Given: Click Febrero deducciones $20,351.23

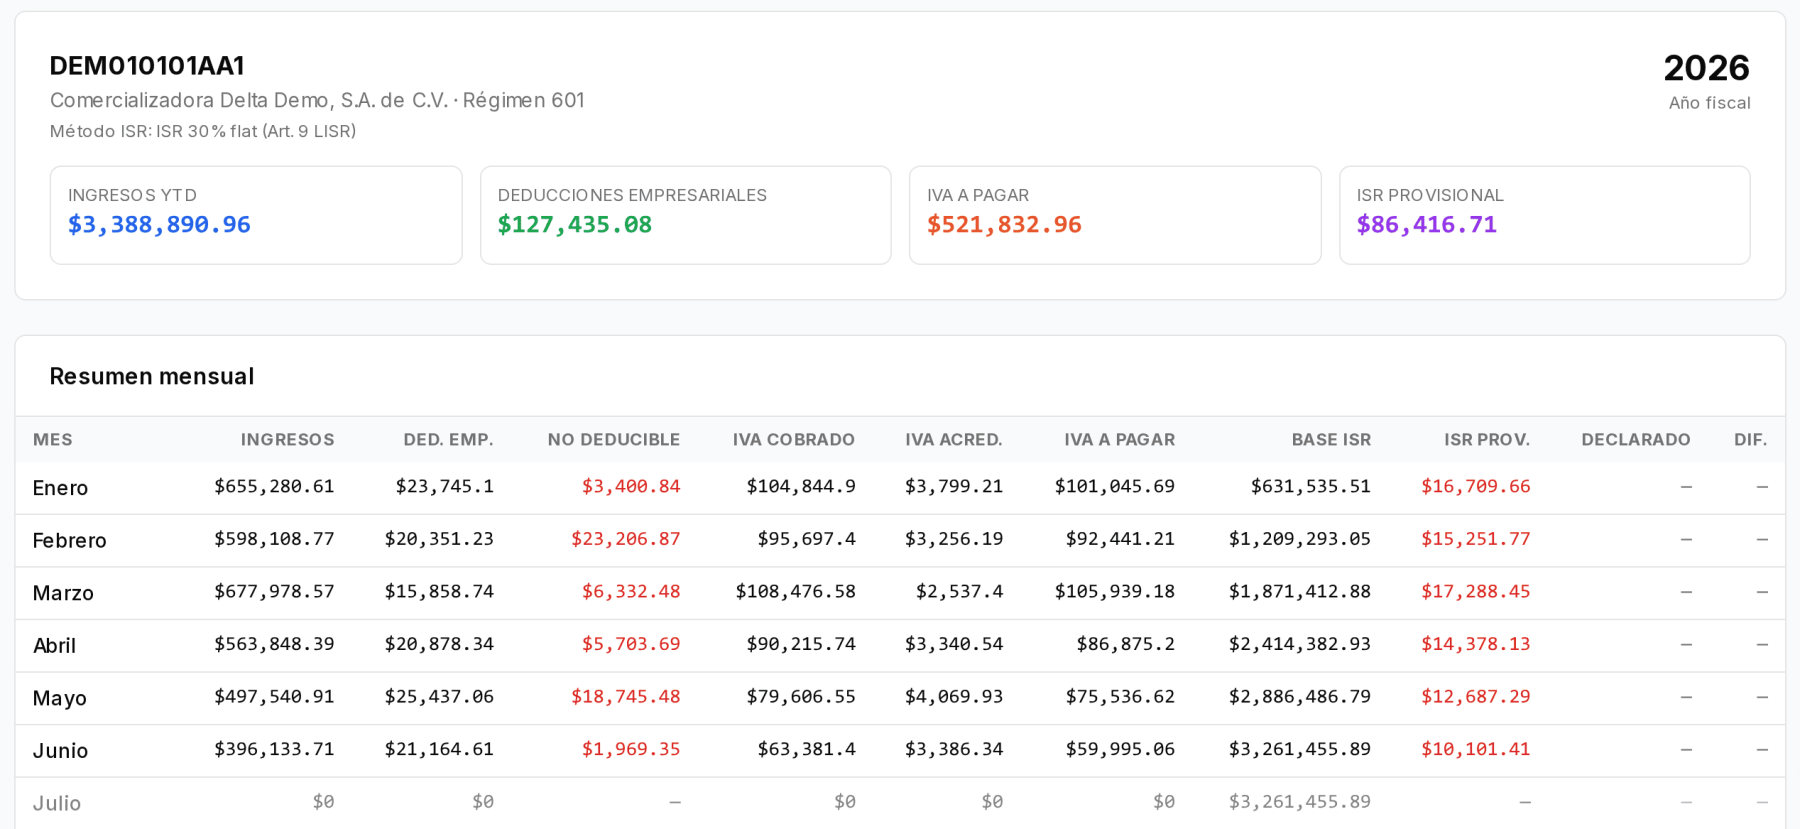Looking at the screenshot, I should coord(439,539).
